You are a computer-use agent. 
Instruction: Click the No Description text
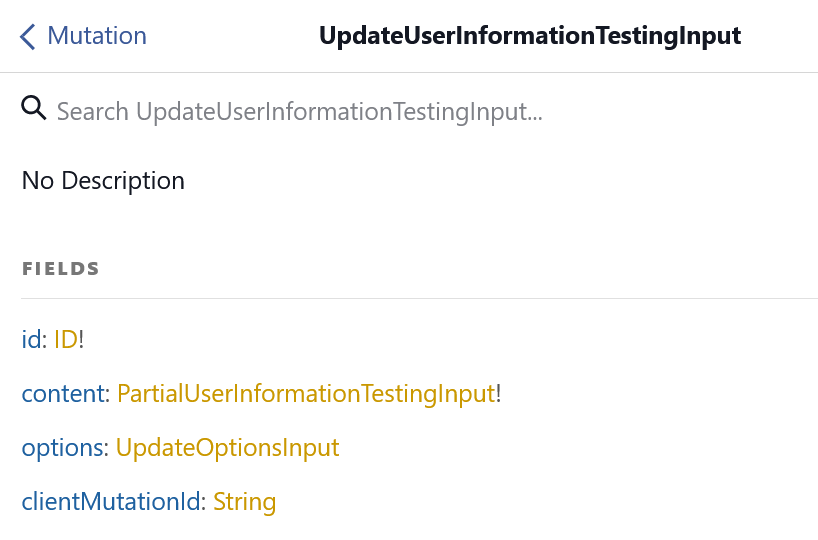point(103,181)
